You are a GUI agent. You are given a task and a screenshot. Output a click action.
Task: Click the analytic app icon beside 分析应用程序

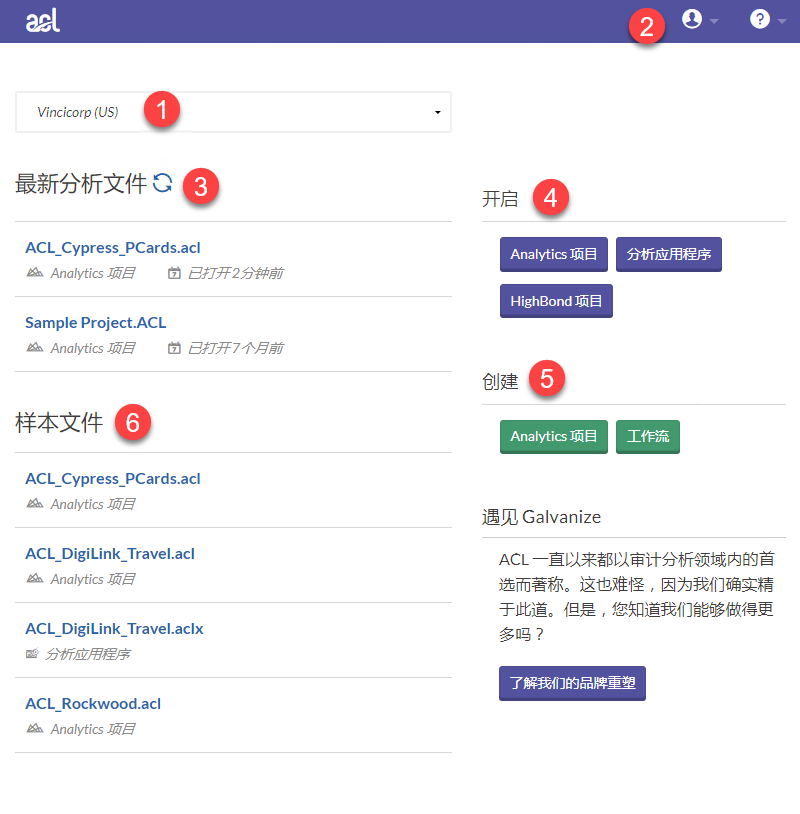point(34,654)
